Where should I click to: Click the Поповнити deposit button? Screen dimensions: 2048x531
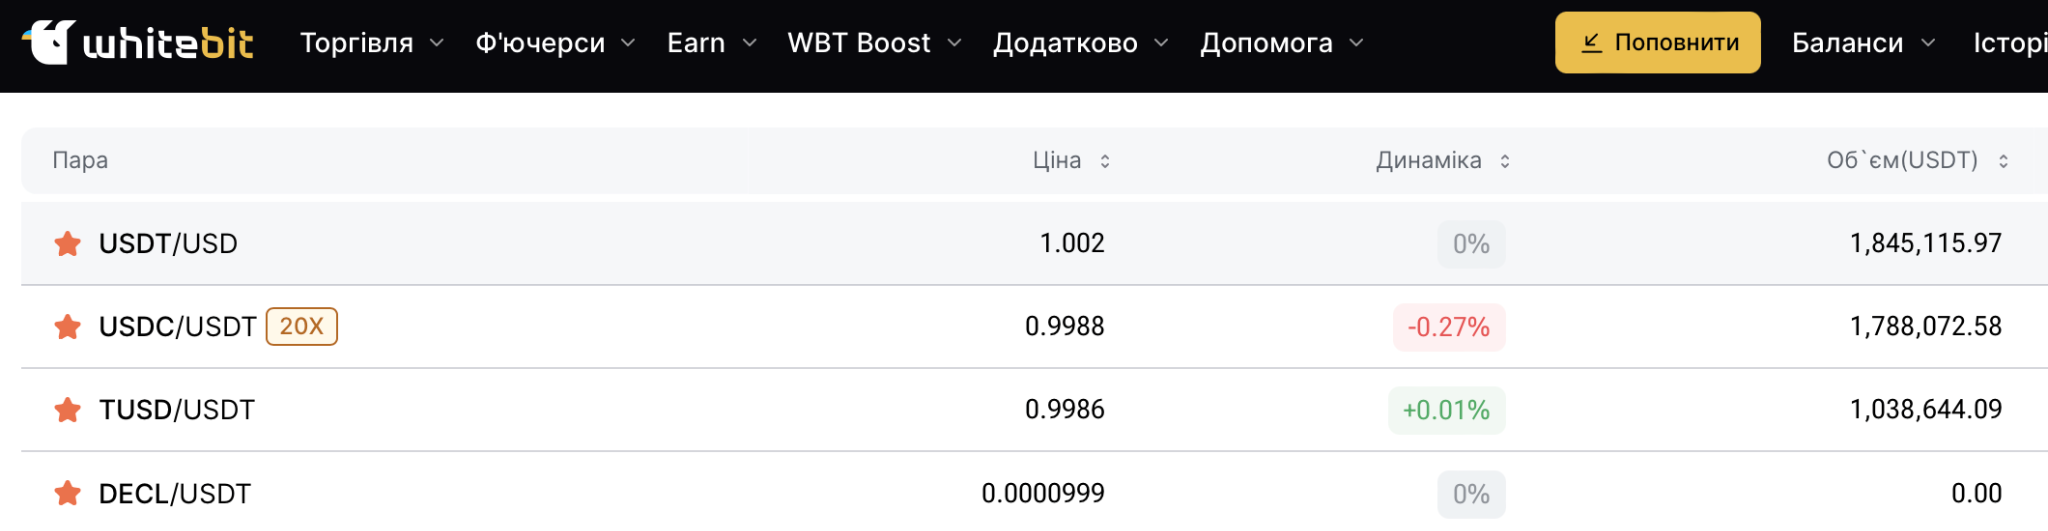1657,43
